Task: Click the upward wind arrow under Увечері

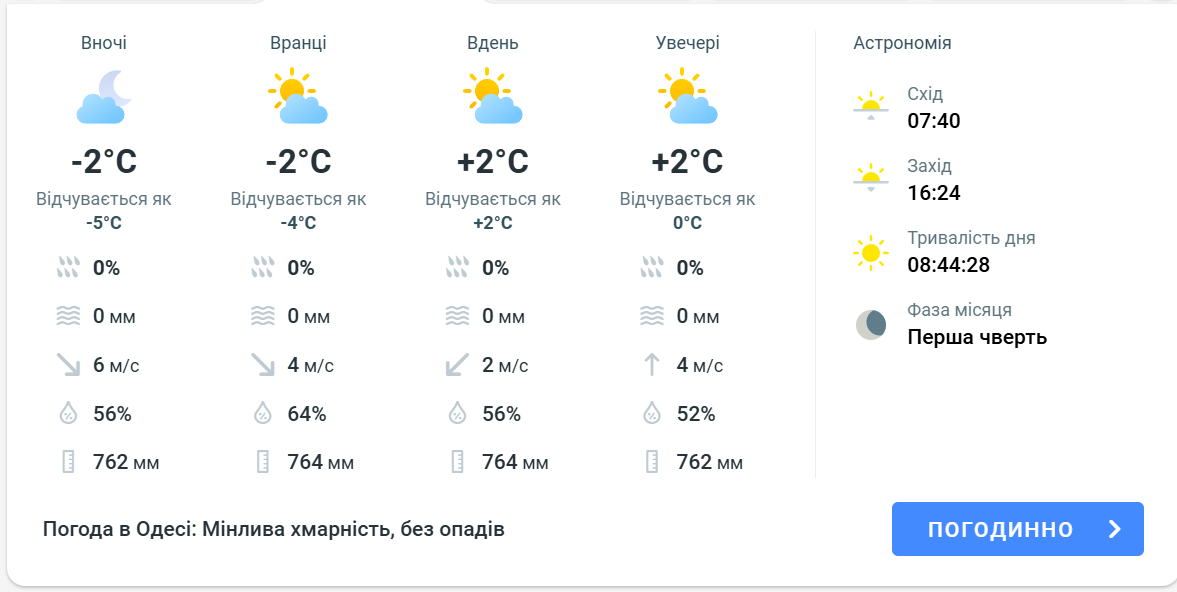Action: 654,365
